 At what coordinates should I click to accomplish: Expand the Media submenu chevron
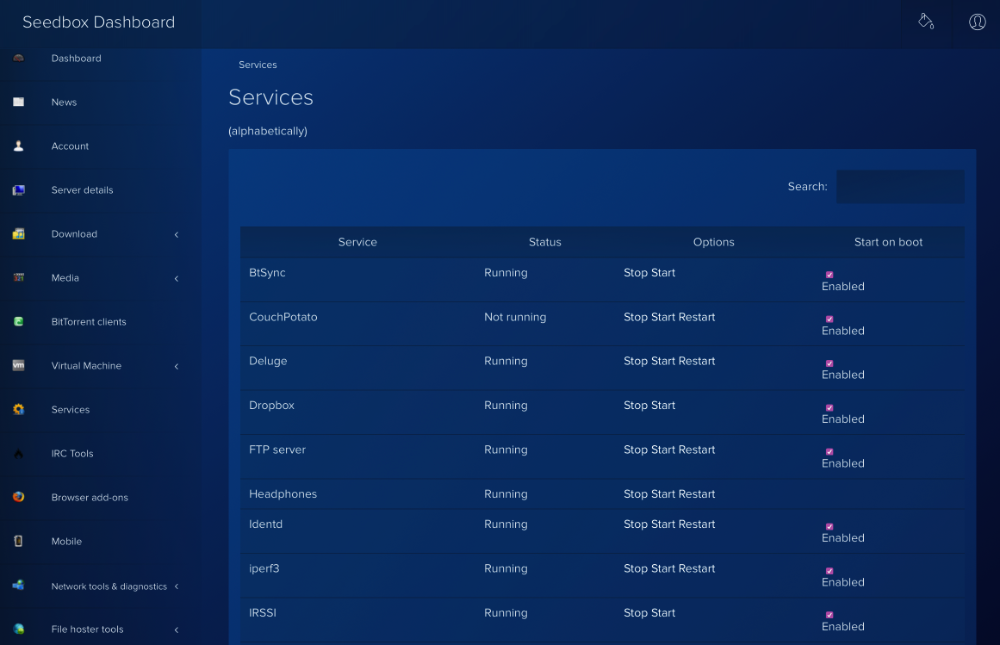tap(177, 279)
